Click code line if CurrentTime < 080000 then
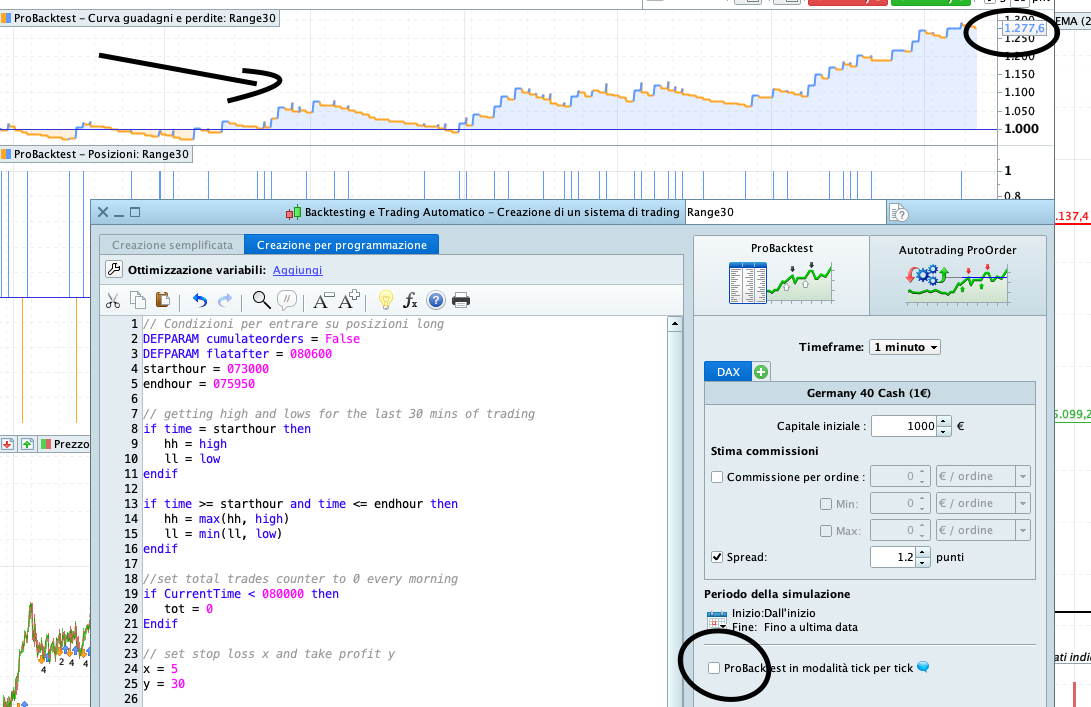 click(x=241, y=594)
